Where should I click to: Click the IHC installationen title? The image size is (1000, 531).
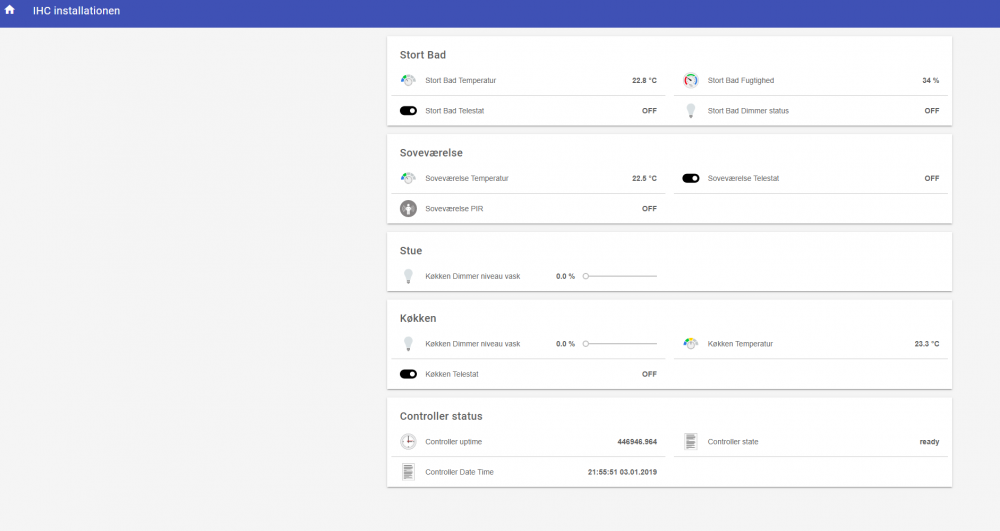coord(76,11)
